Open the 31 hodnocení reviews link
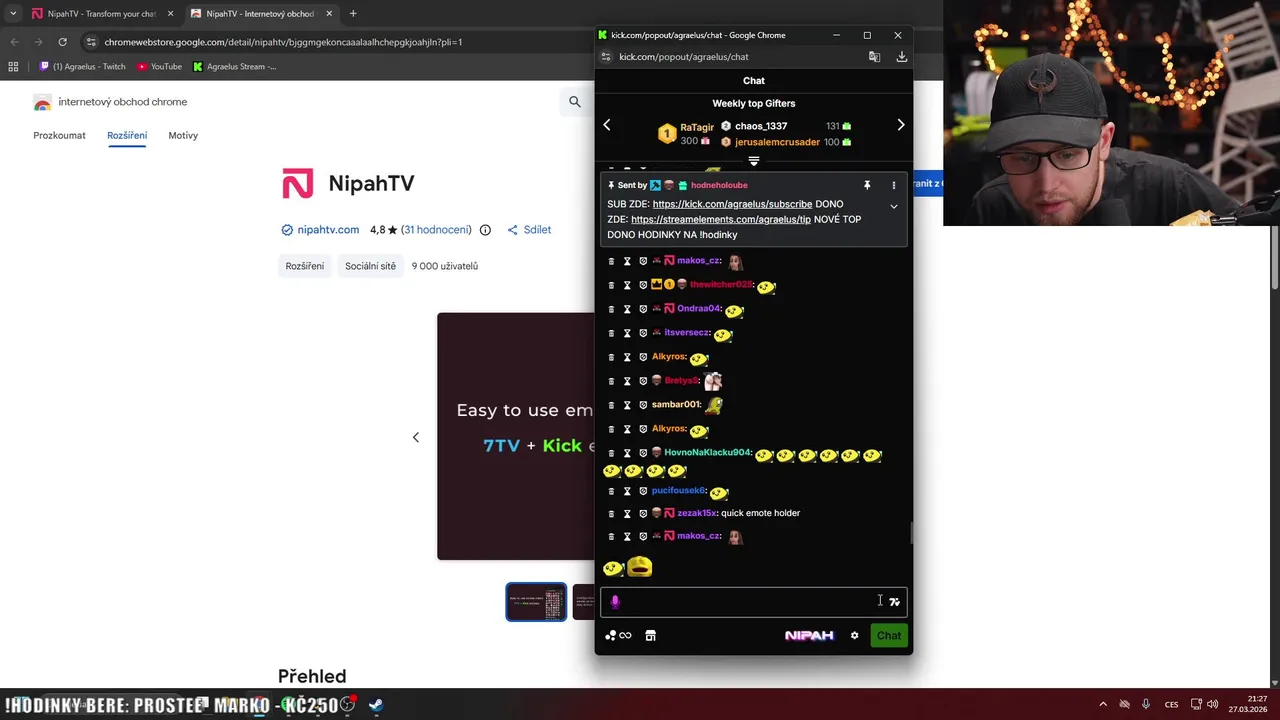The image size is (1280, 720). coord(436,230)
